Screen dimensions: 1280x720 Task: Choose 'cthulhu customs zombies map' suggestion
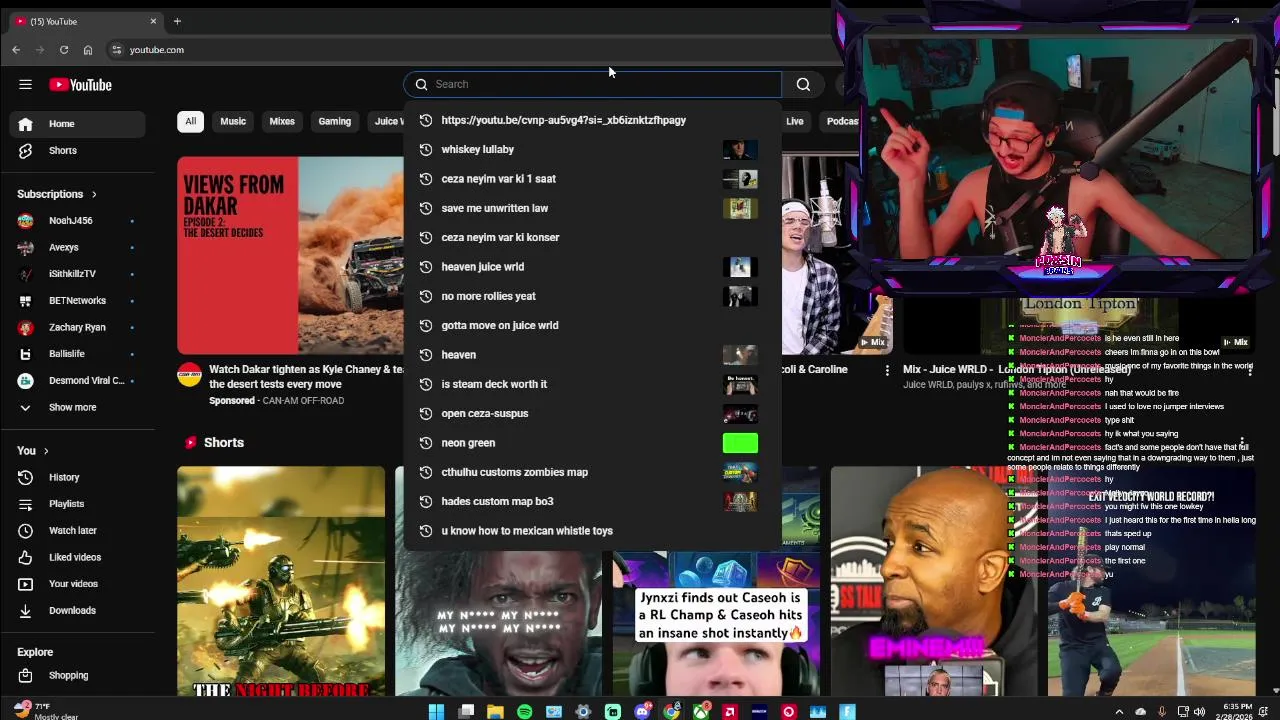593,472
